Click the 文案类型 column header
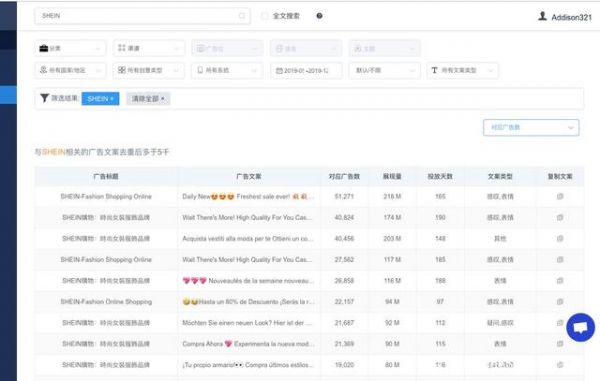The image size is (600, 381). [x=500, y=176]
